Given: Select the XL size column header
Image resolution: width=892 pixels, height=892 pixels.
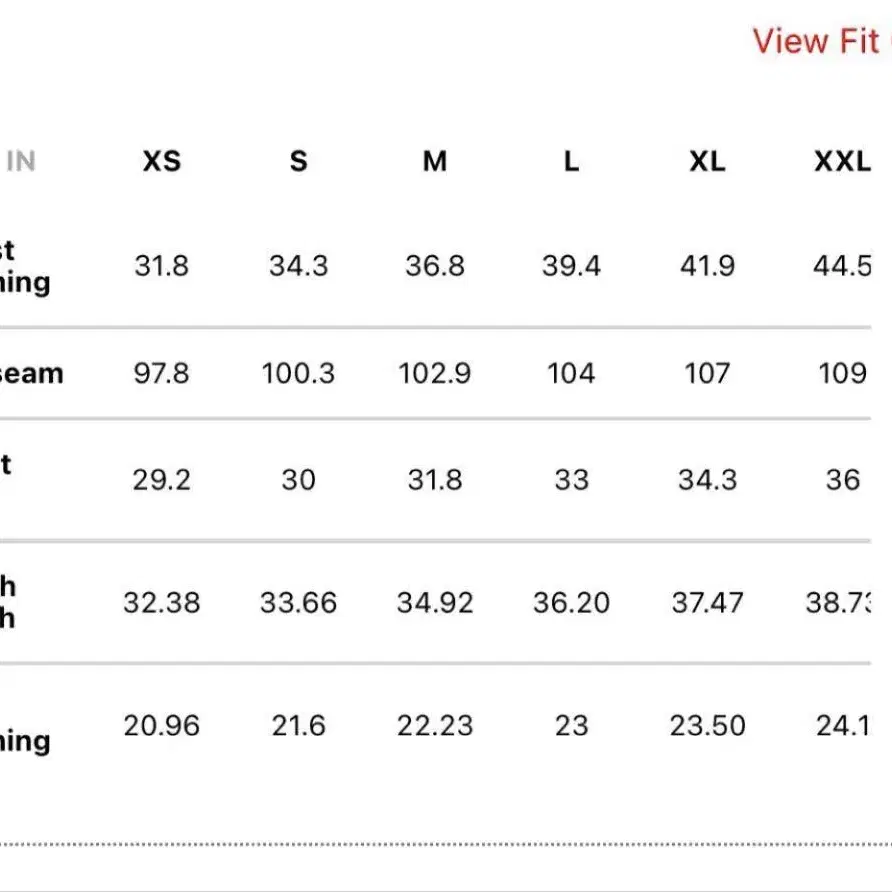Looking at the screenshot, I should [x=707, y=161].
